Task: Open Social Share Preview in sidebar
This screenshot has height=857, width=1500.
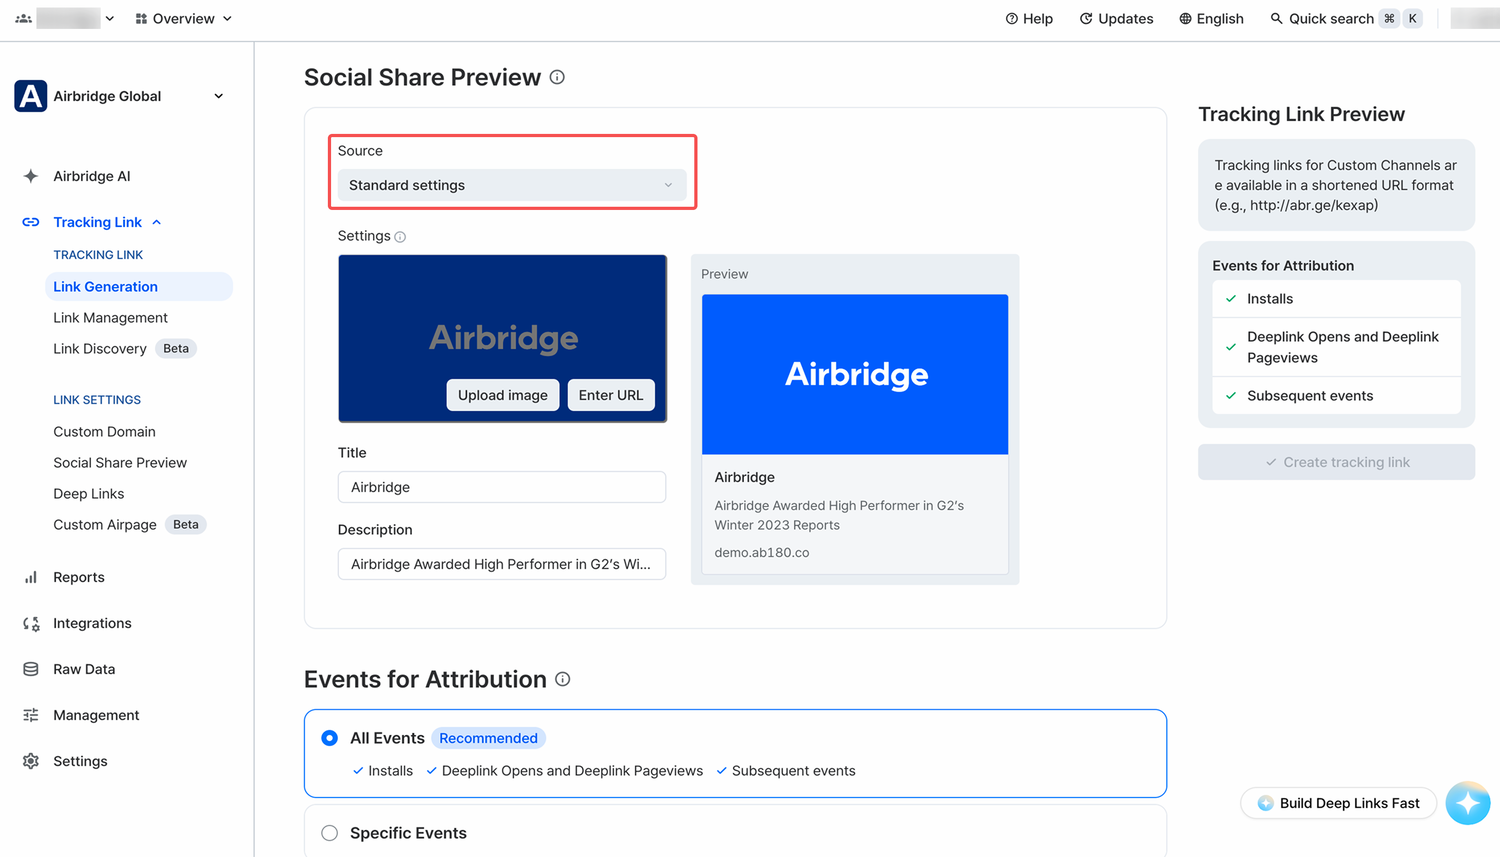Action: pyautogui.click(x=120, y=463)
